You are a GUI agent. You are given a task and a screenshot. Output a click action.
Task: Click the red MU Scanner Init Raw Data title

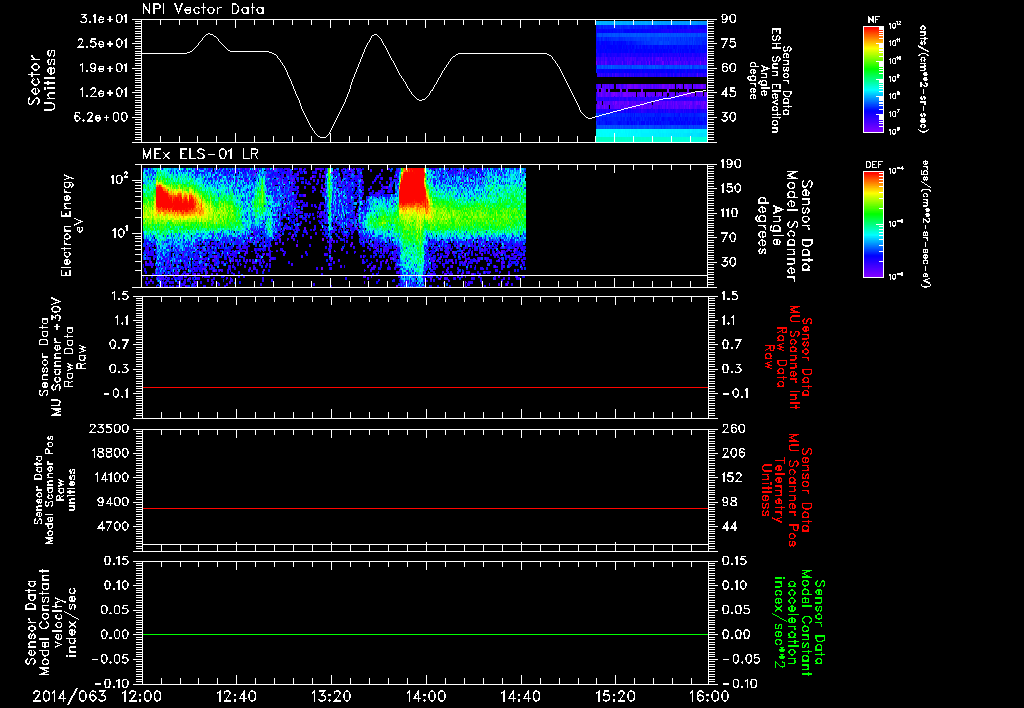[786, 357]
